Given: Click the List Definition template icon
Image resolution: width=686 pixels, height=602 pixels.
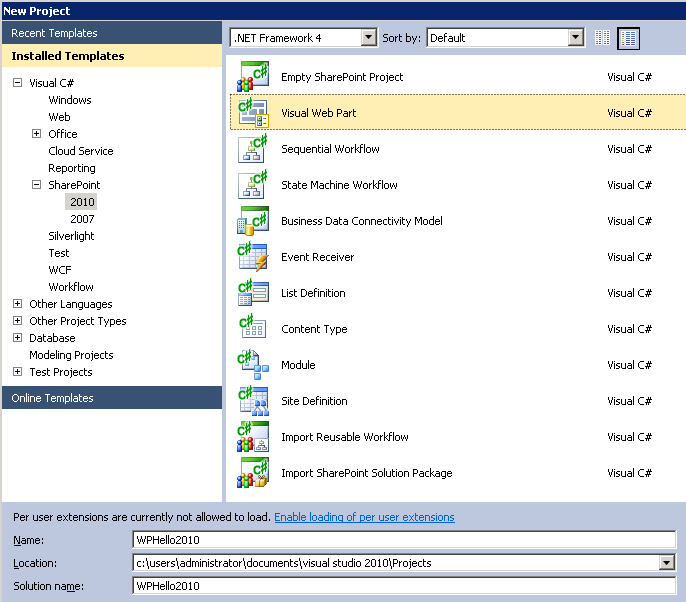Looking at the screenshot, I should point(253,293).
